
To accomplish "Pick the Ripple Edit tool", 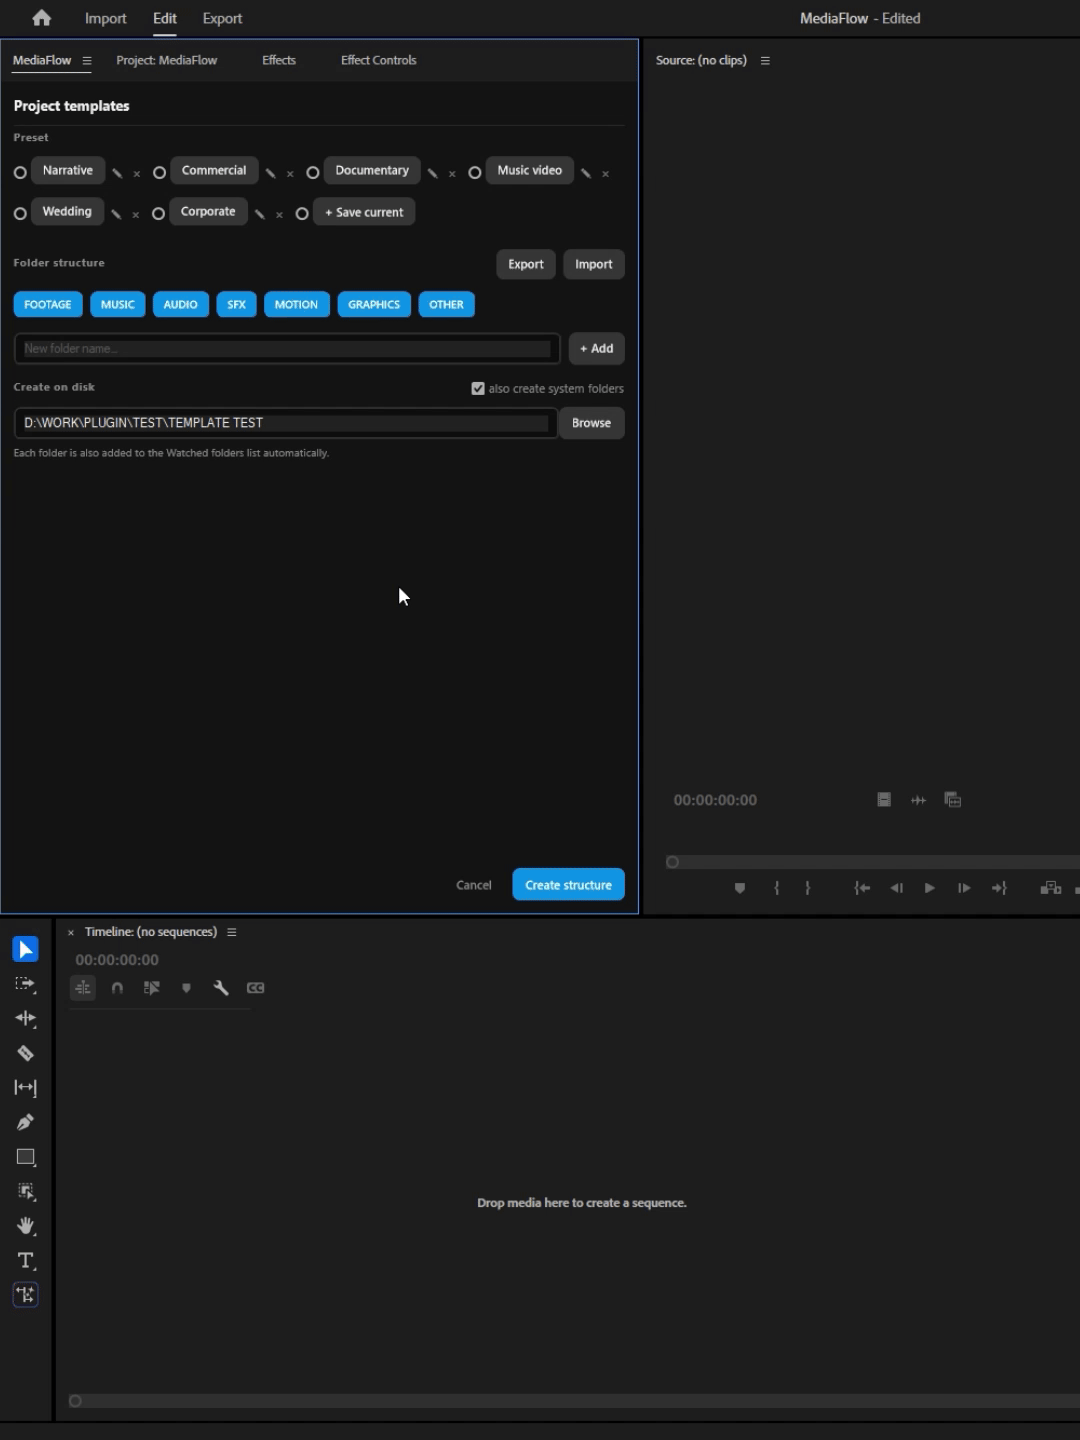I will coord(26,1018).
